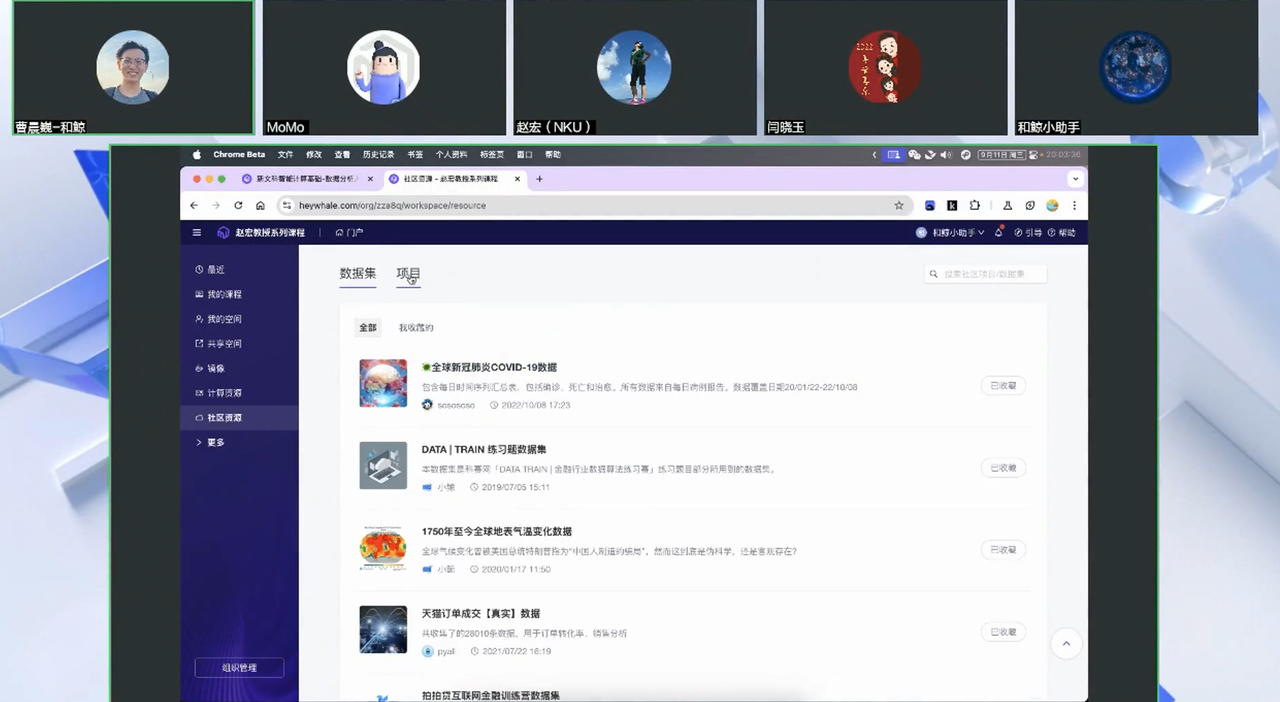Open the 和鲸小助手 user dropdown
Image resolution: width=1280 pixels, height=702 pixels.
click(x=950, y=233)
